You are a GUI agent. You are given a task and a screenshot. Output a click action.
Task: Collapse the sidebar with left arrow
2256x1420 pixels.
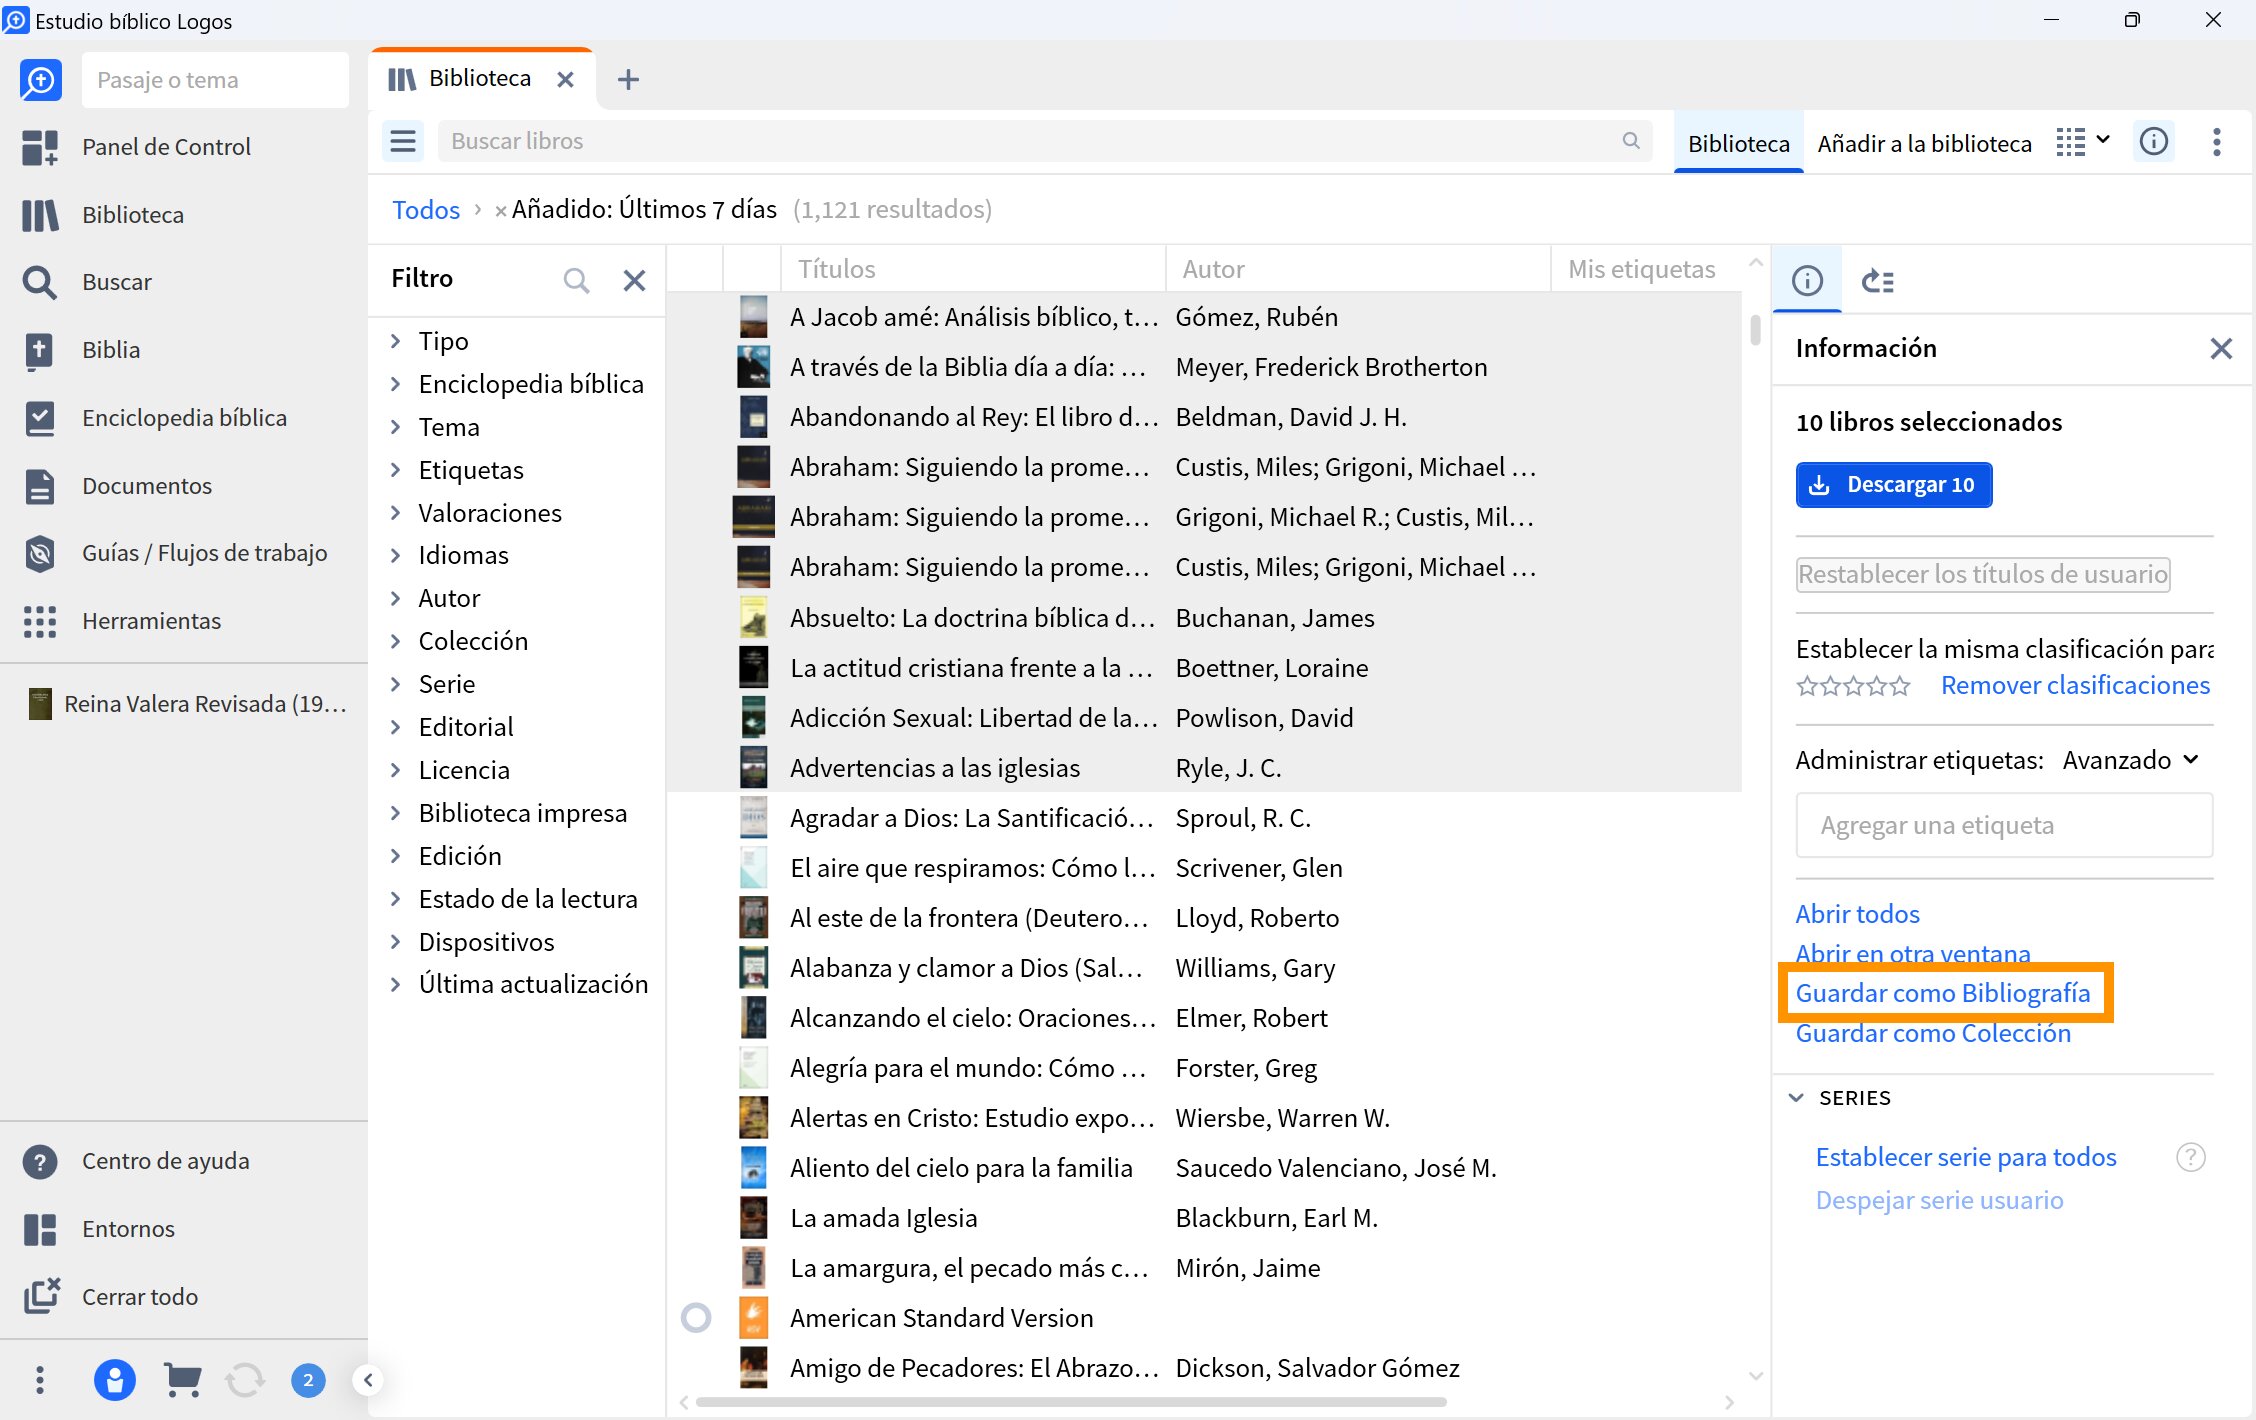click(x=368, y=1380)
